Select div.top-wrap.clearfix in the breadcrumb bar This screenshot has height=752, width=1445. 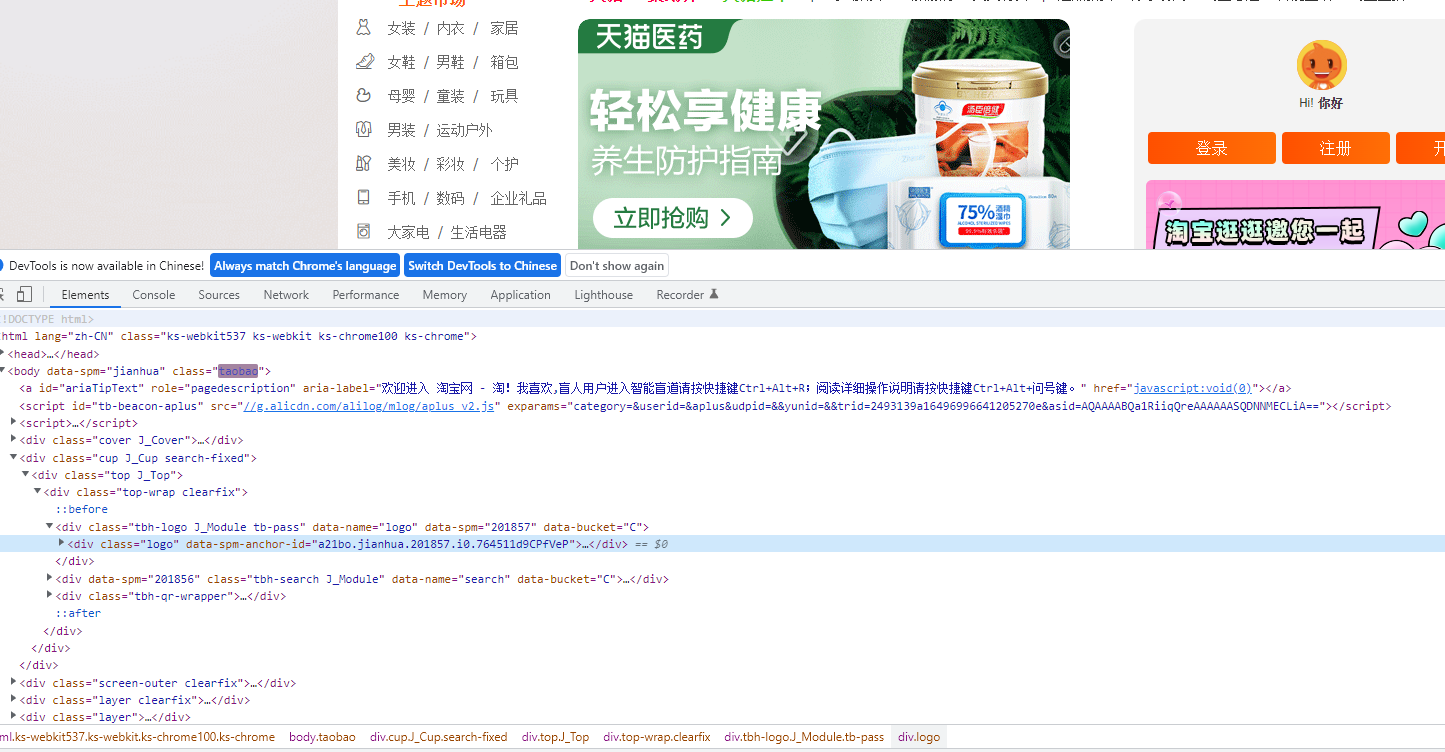pyautogui.click(x=657, y=737)
